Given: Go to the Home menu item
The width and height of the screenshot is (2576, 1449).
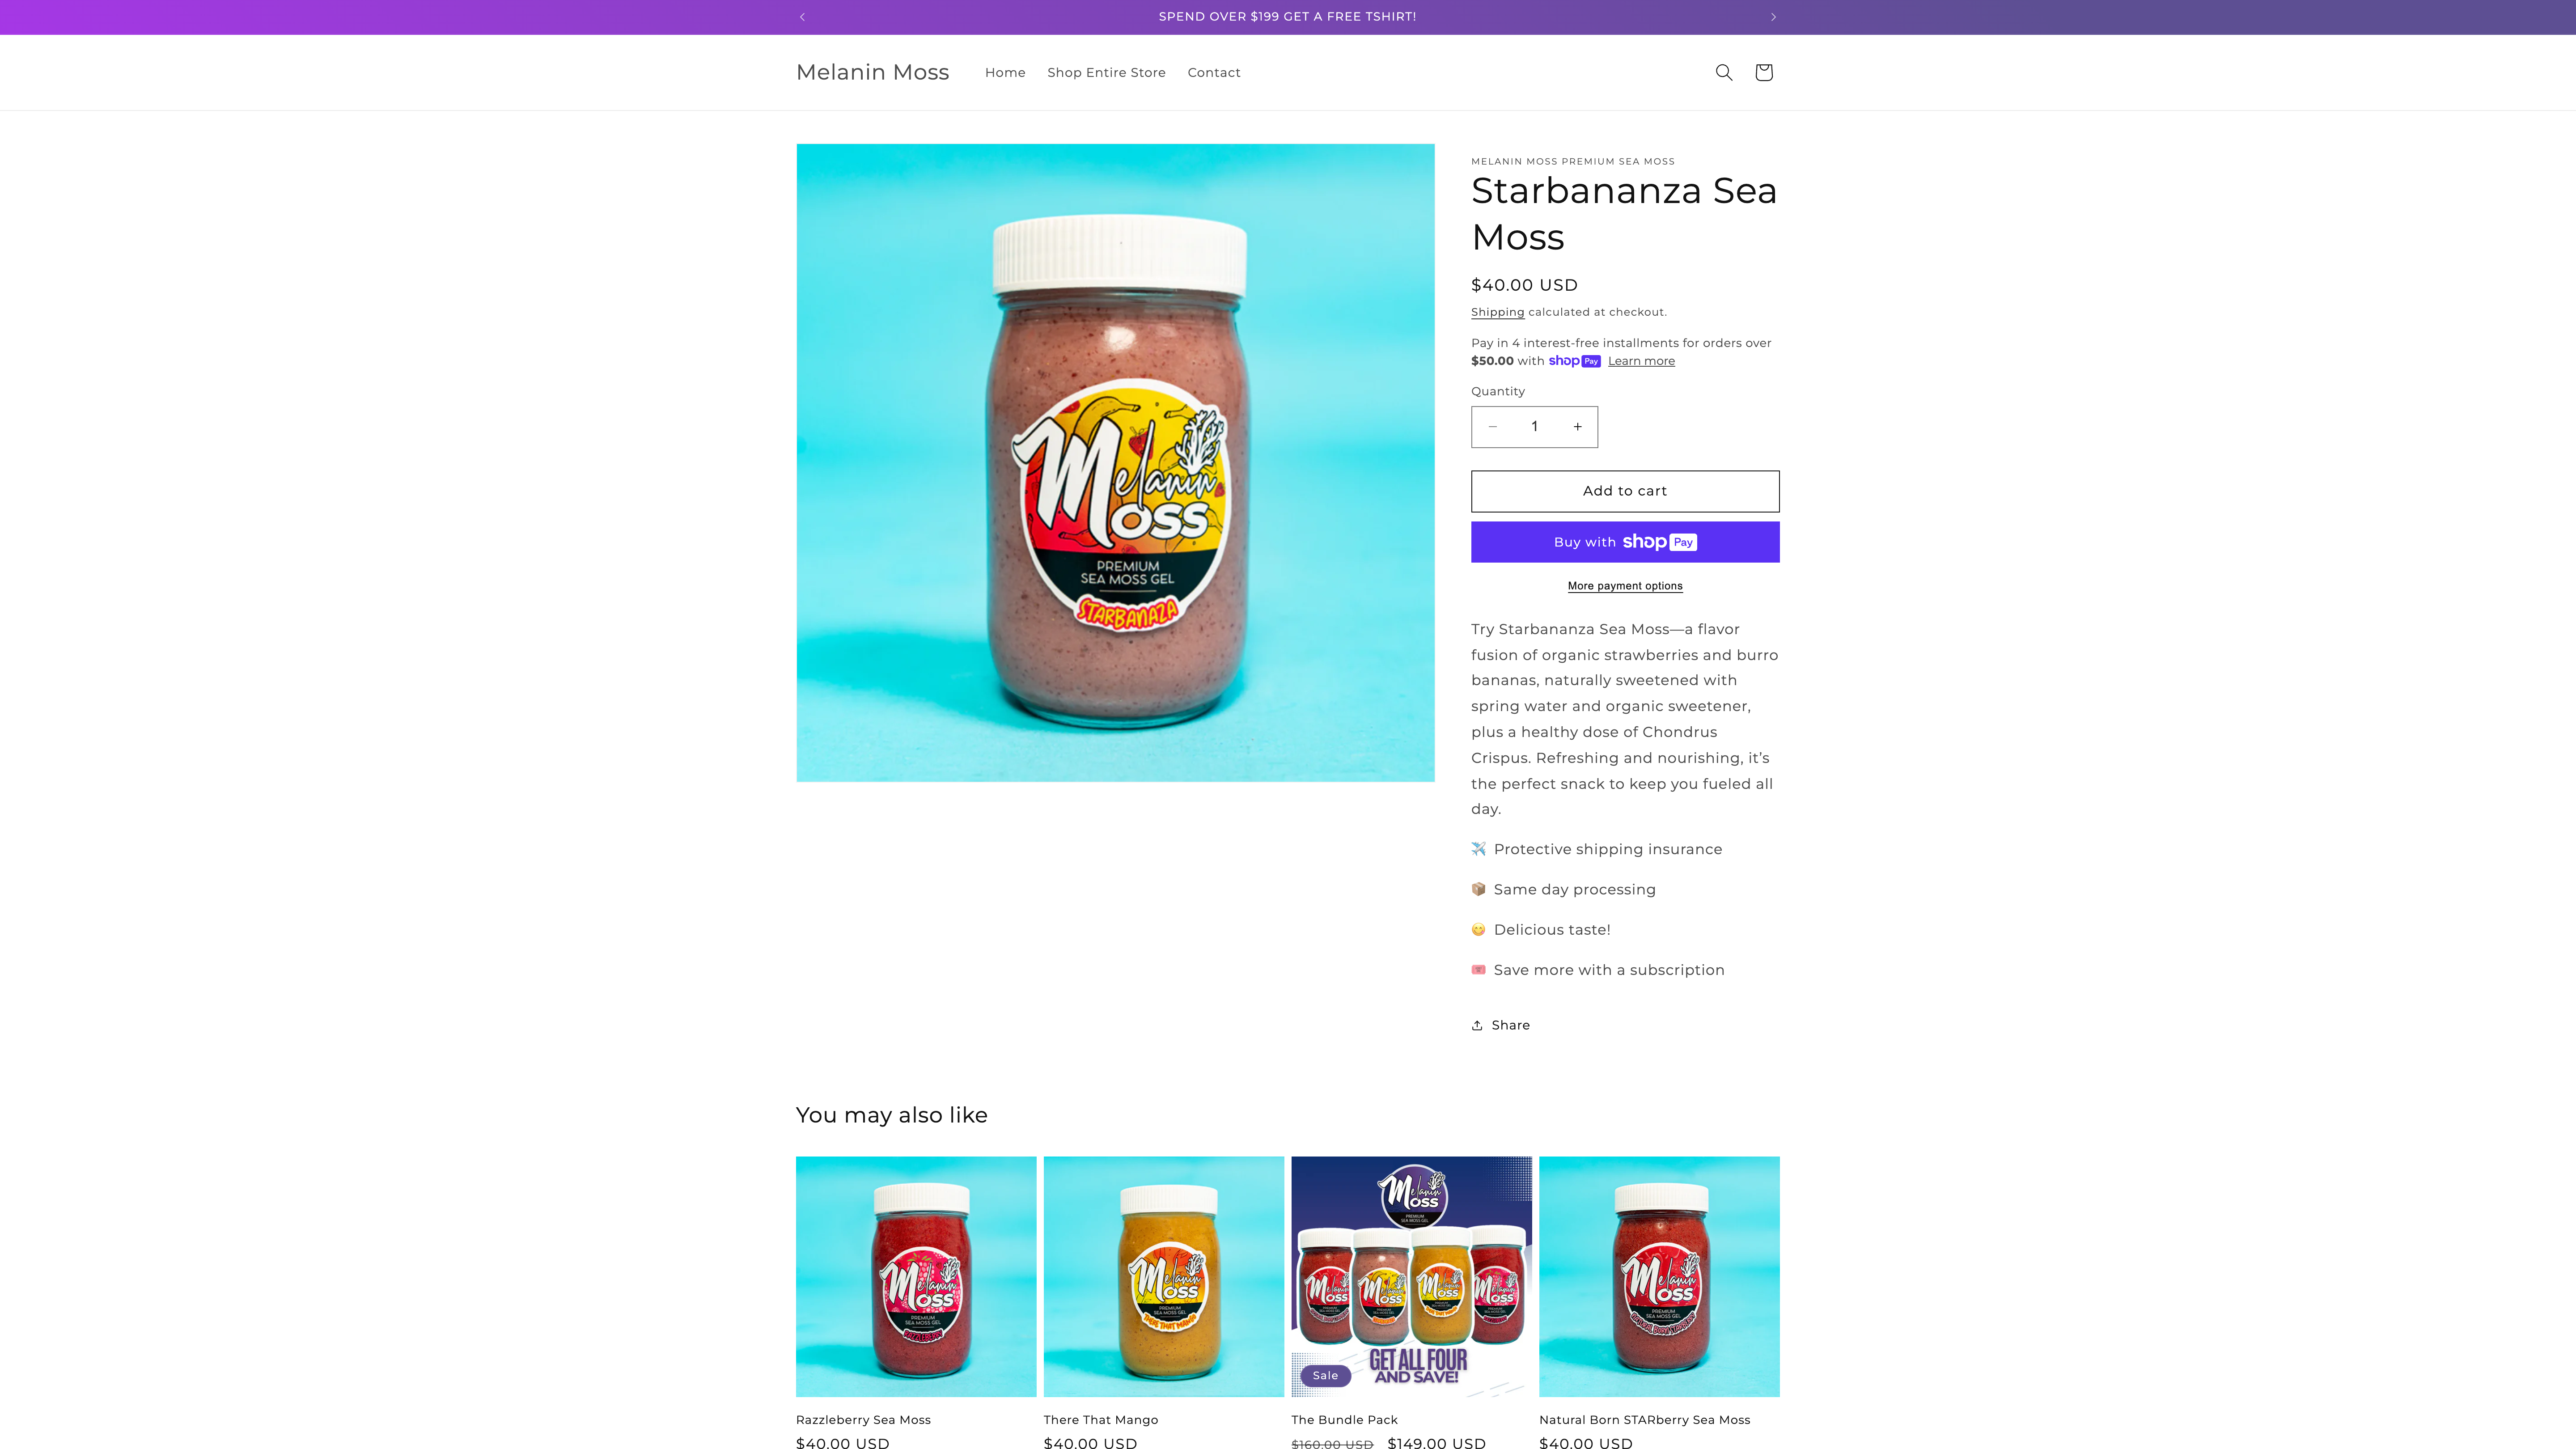Looking at the screenshot, I should point(1005,72).
